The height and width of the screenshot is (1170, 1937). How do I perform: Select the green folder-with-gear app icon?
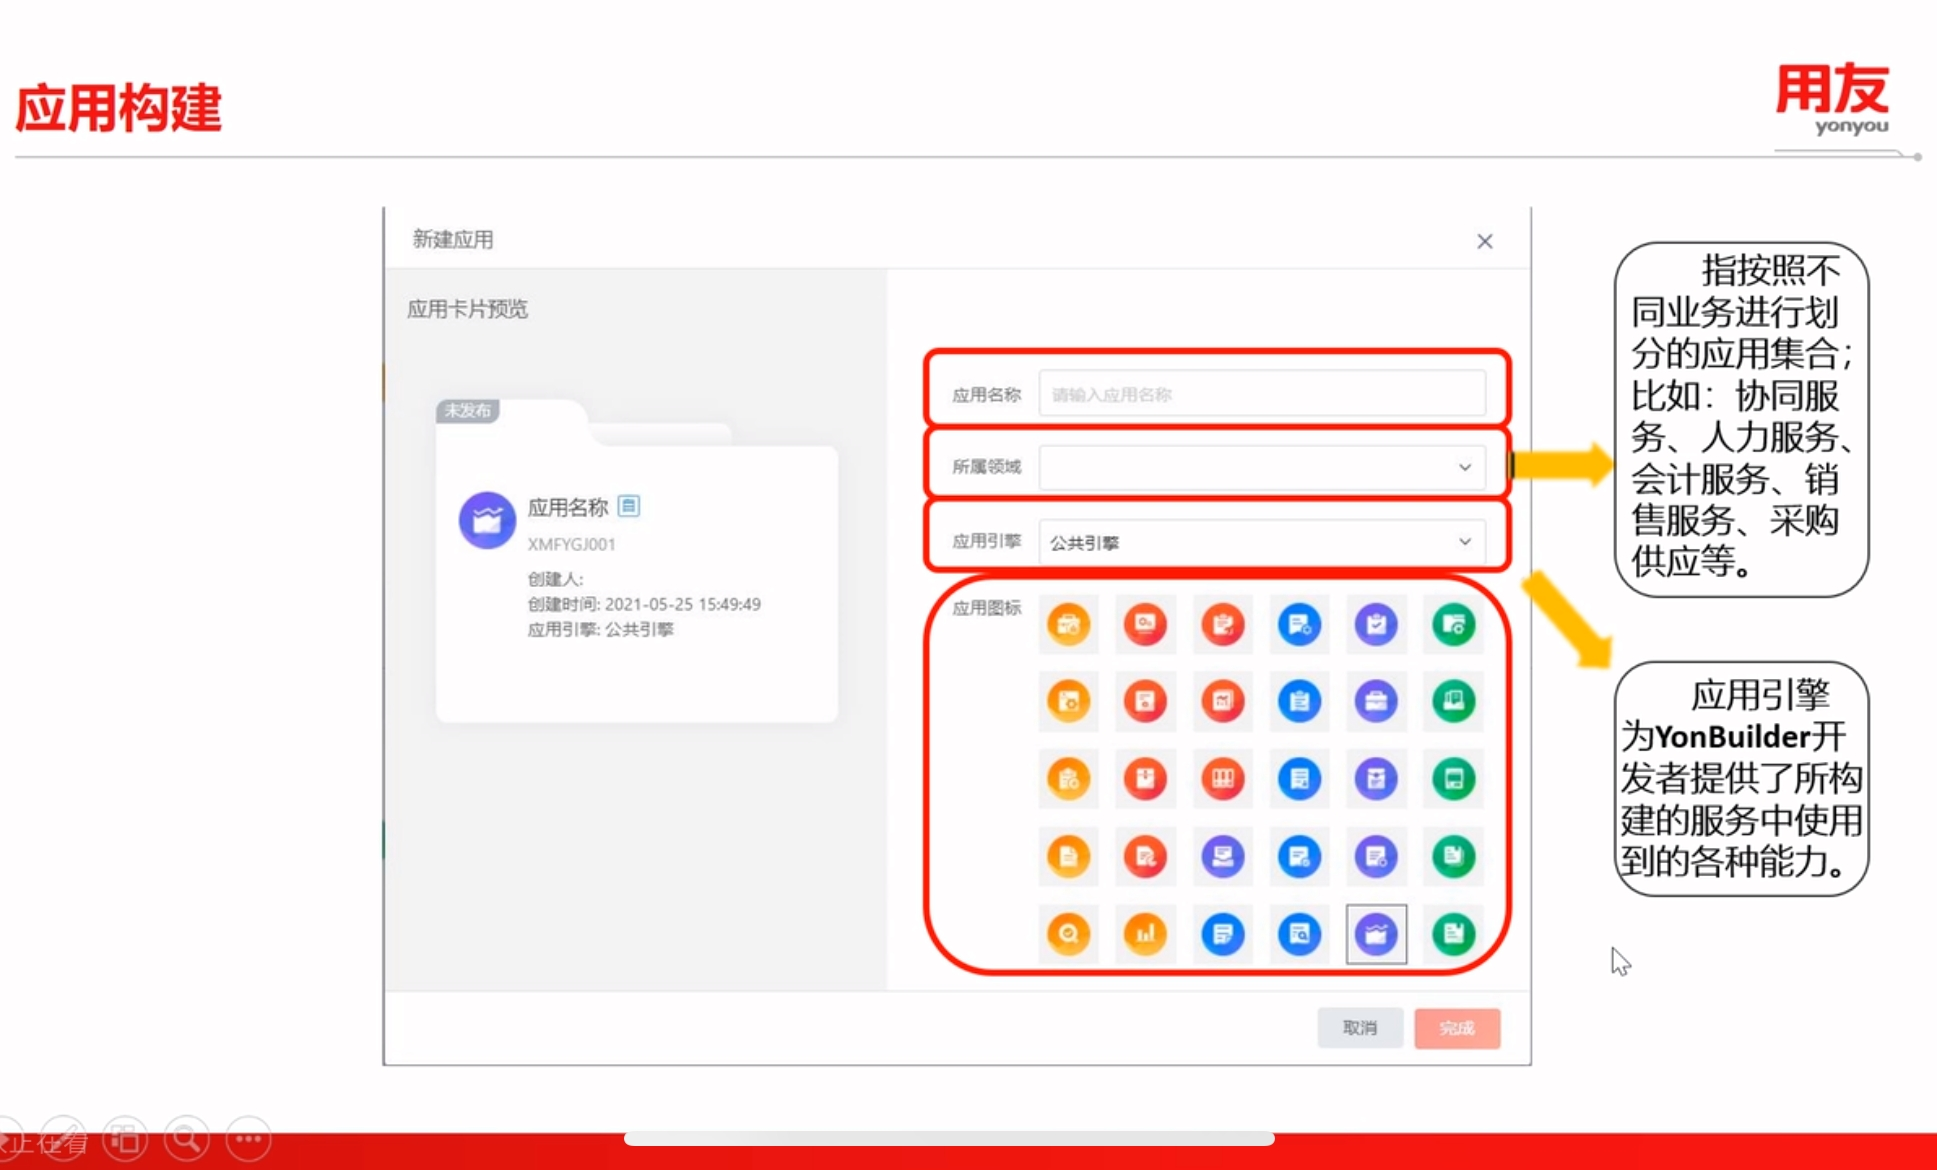tap(1454, 624)
